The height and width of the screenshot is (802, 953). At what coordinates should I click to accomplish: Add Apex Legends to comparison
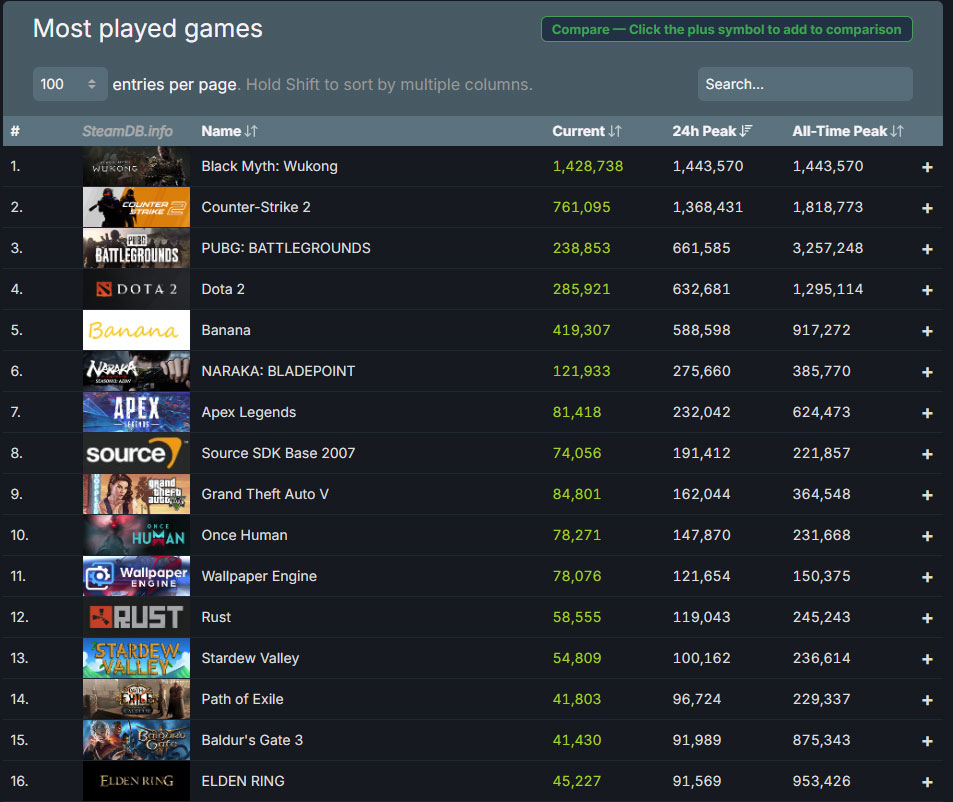point(927,413)
